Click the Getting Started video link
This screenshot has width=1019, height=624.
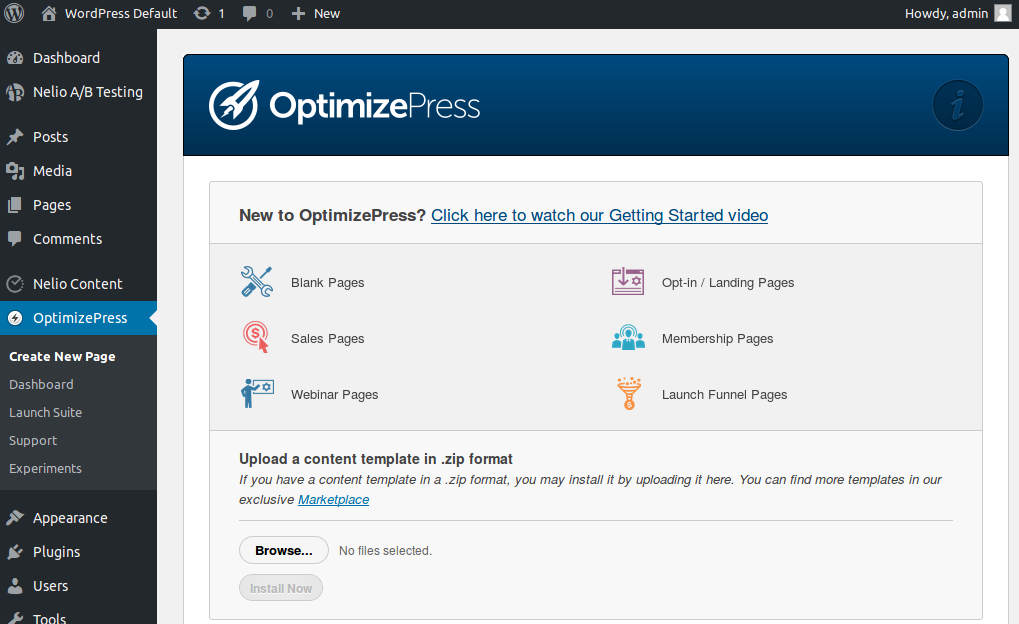click(x=599, y=215)
